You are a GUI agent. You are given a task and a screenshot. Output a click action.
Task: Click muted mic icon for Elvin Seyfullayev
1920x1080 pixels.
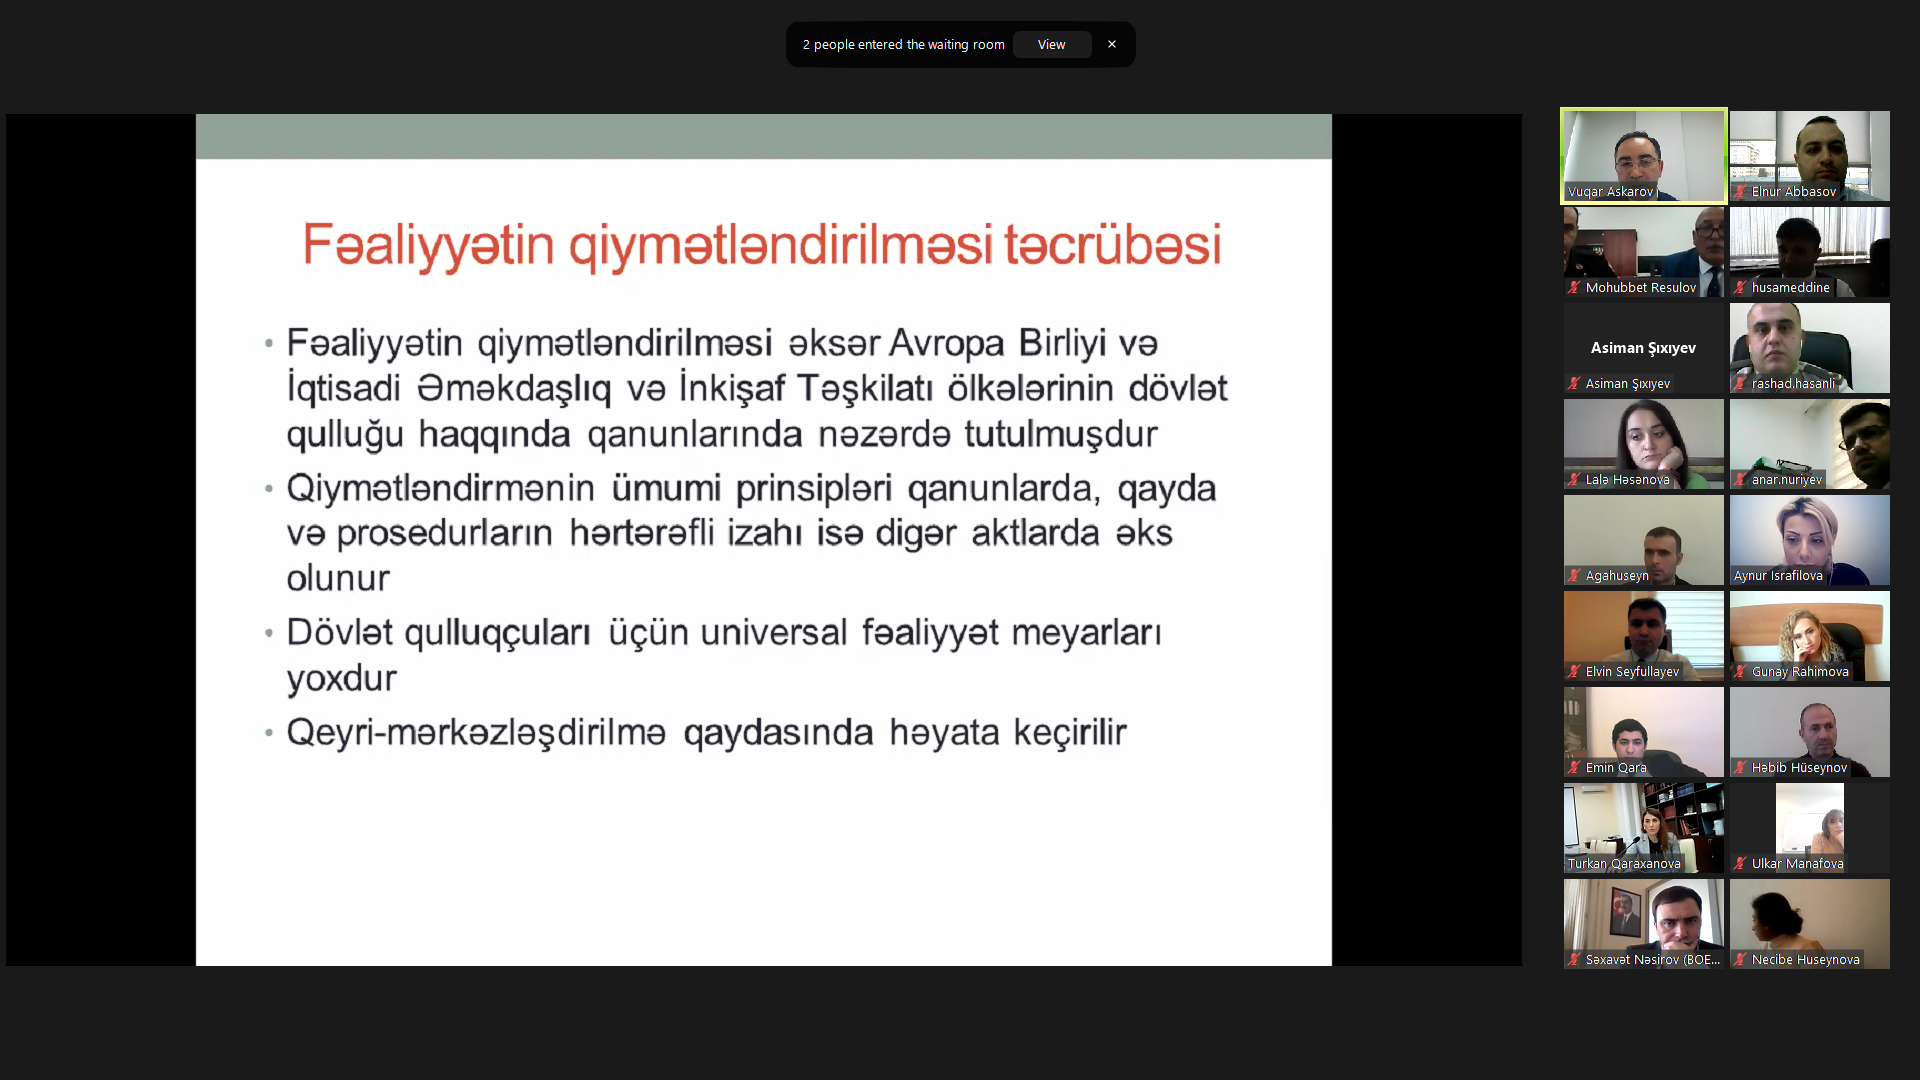point(1574,671)
